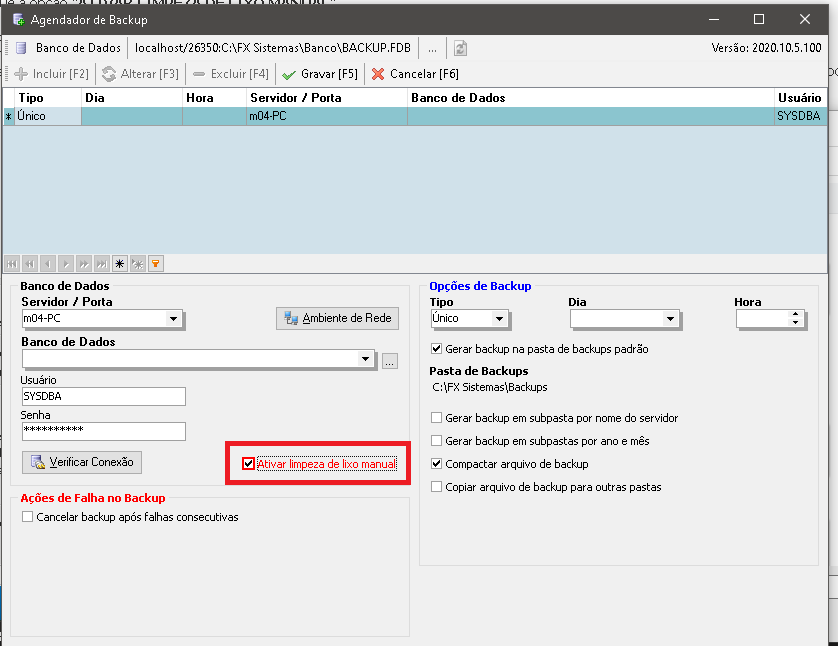Click the black asterisk navigator icon
This screenshot has height=646, width=838.
119,264
